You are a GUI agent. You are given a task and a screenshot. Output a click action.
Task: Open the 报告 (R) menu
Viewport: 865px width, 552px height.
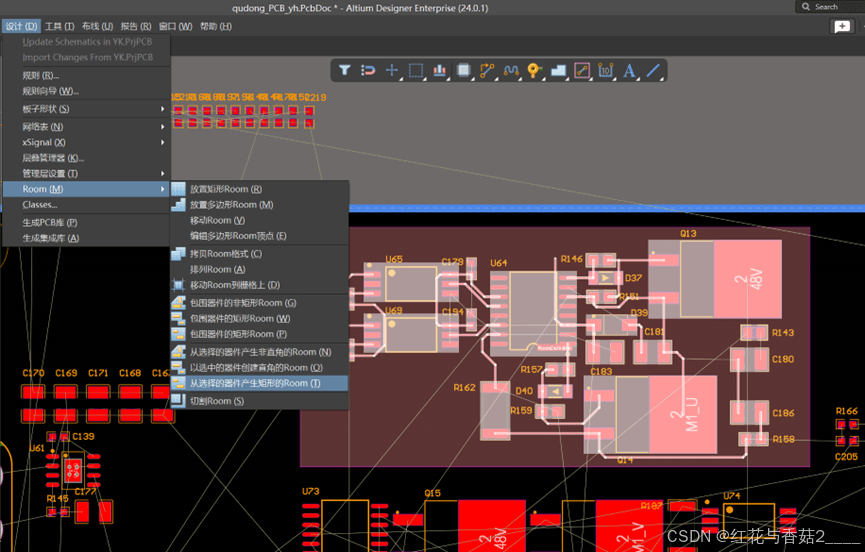point(136,26)
